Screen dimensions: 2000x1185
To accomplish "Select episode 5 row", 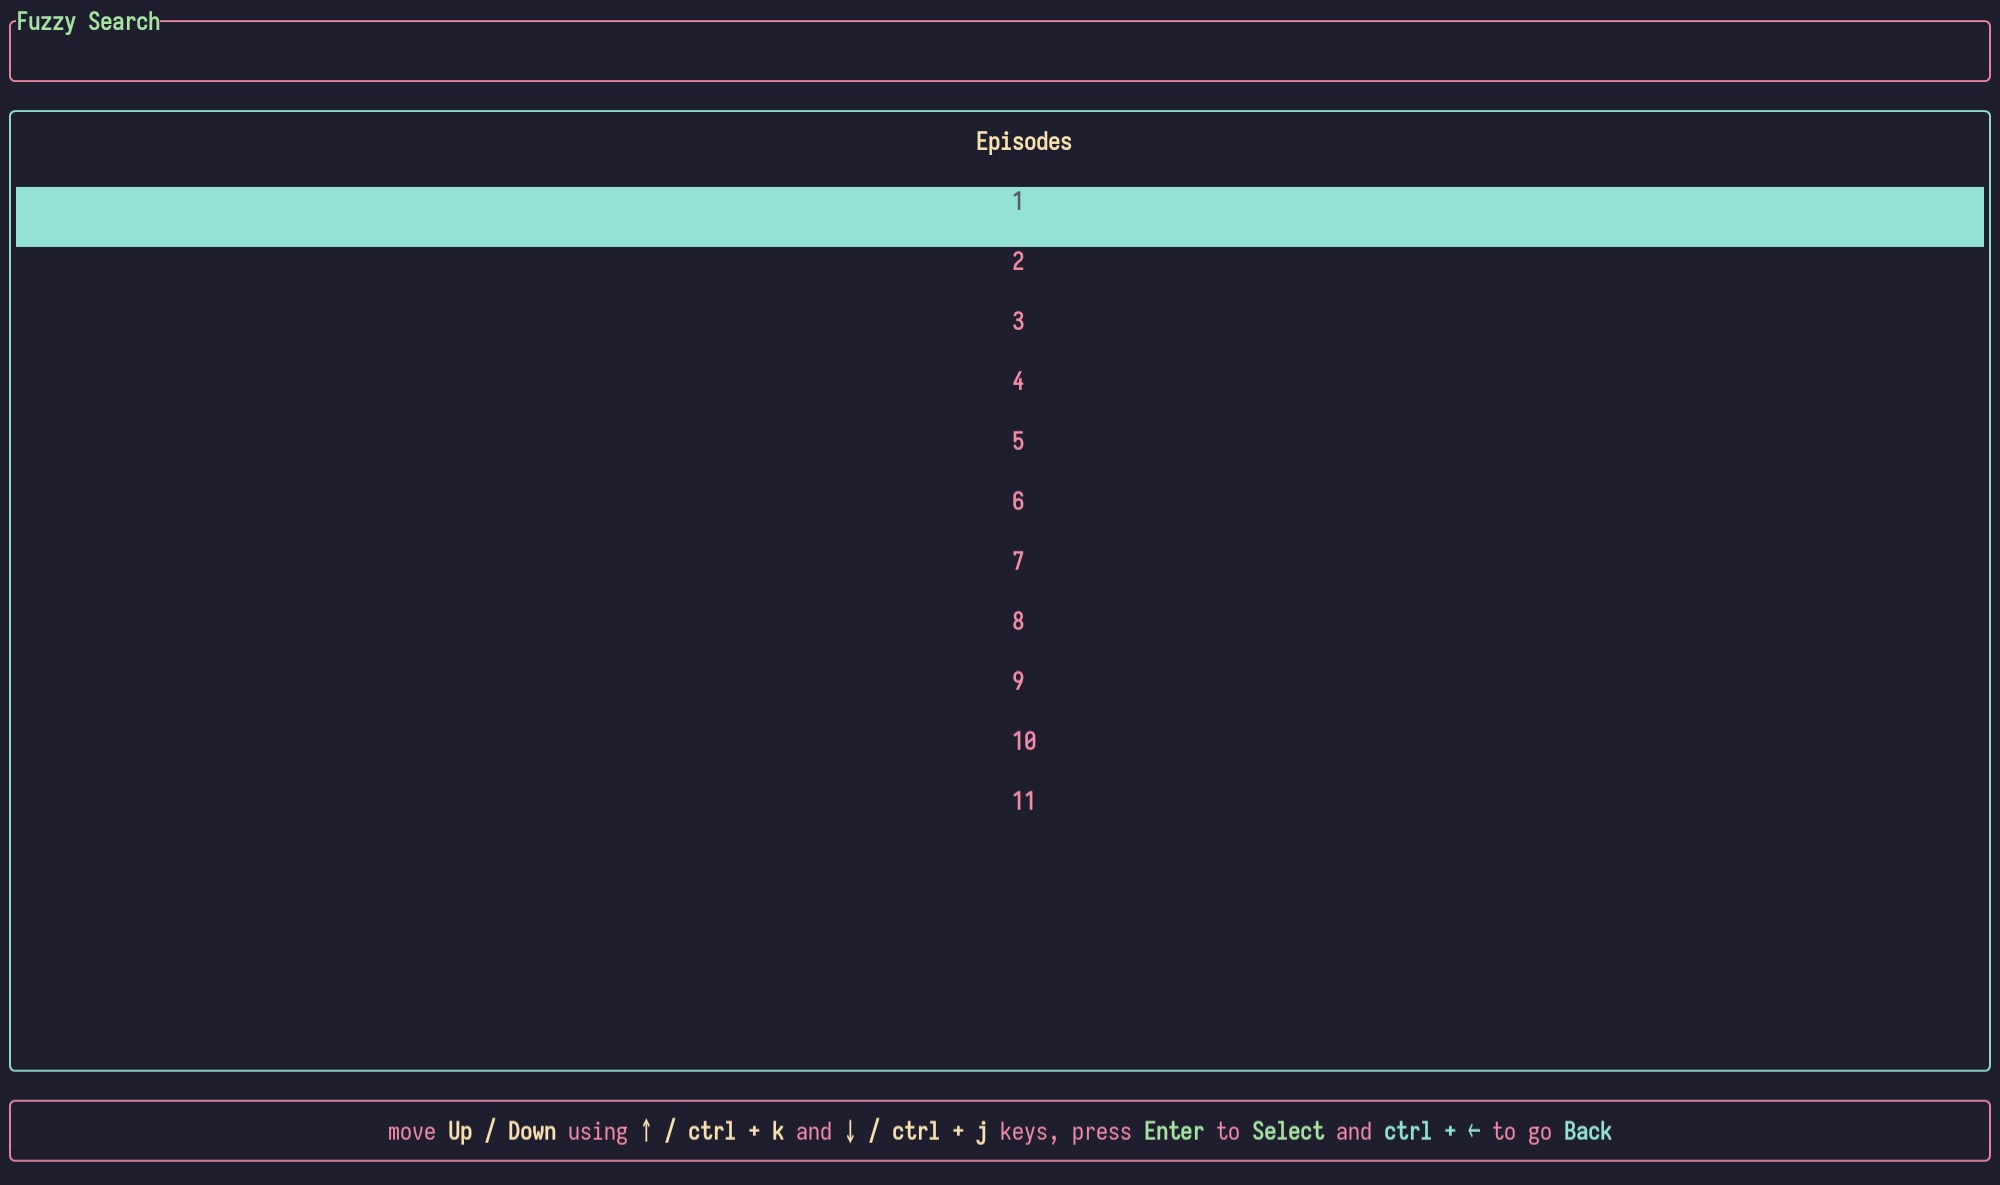I will pyautogui.click(x=1017, y=442).
